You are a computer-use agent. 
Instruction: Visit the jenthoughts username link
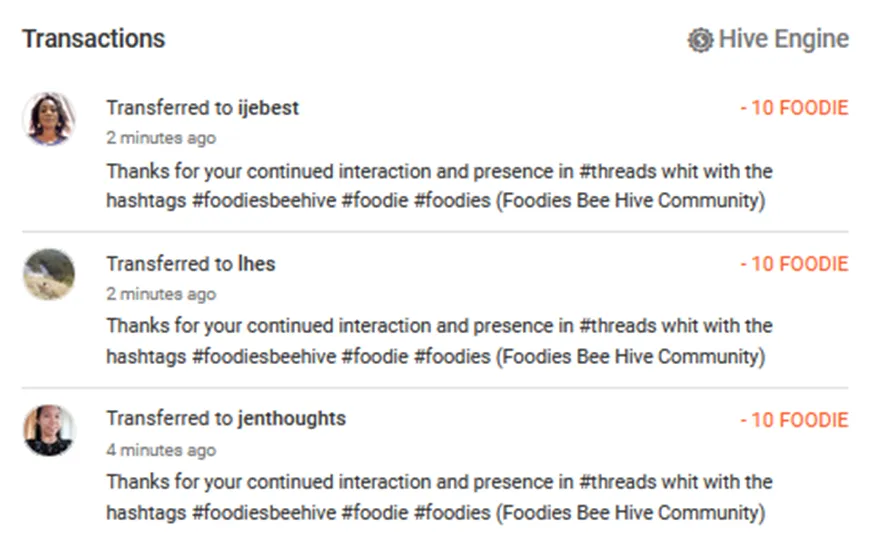click(x=291, y=419)
